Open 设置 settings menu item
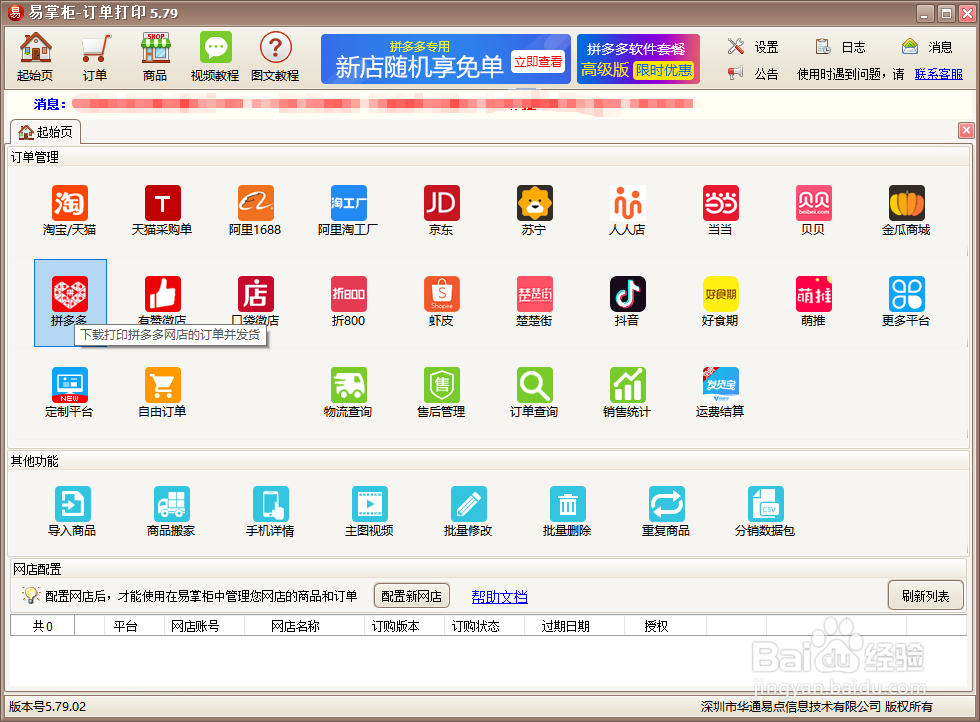 pyautogui.click(x=754, y=47)
